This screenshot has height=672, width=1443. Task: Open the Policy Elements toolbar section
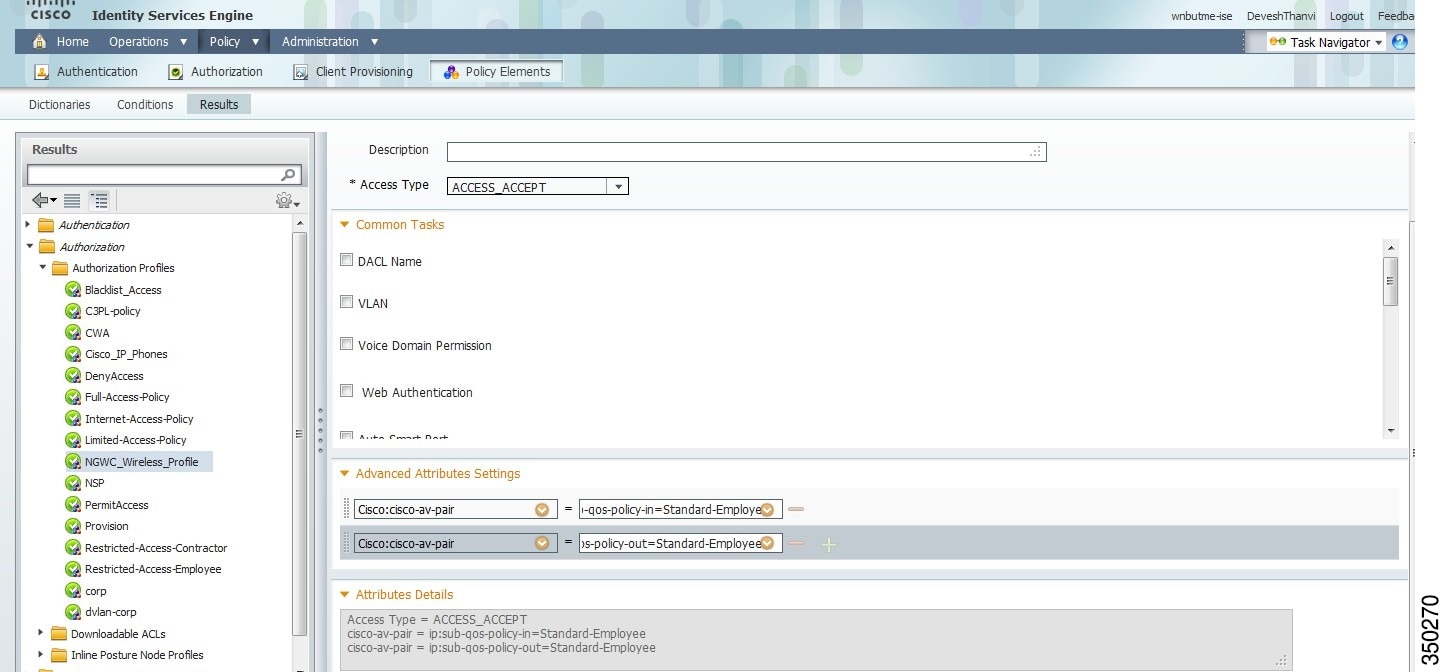pyautogui.click(x=496, y=71)
